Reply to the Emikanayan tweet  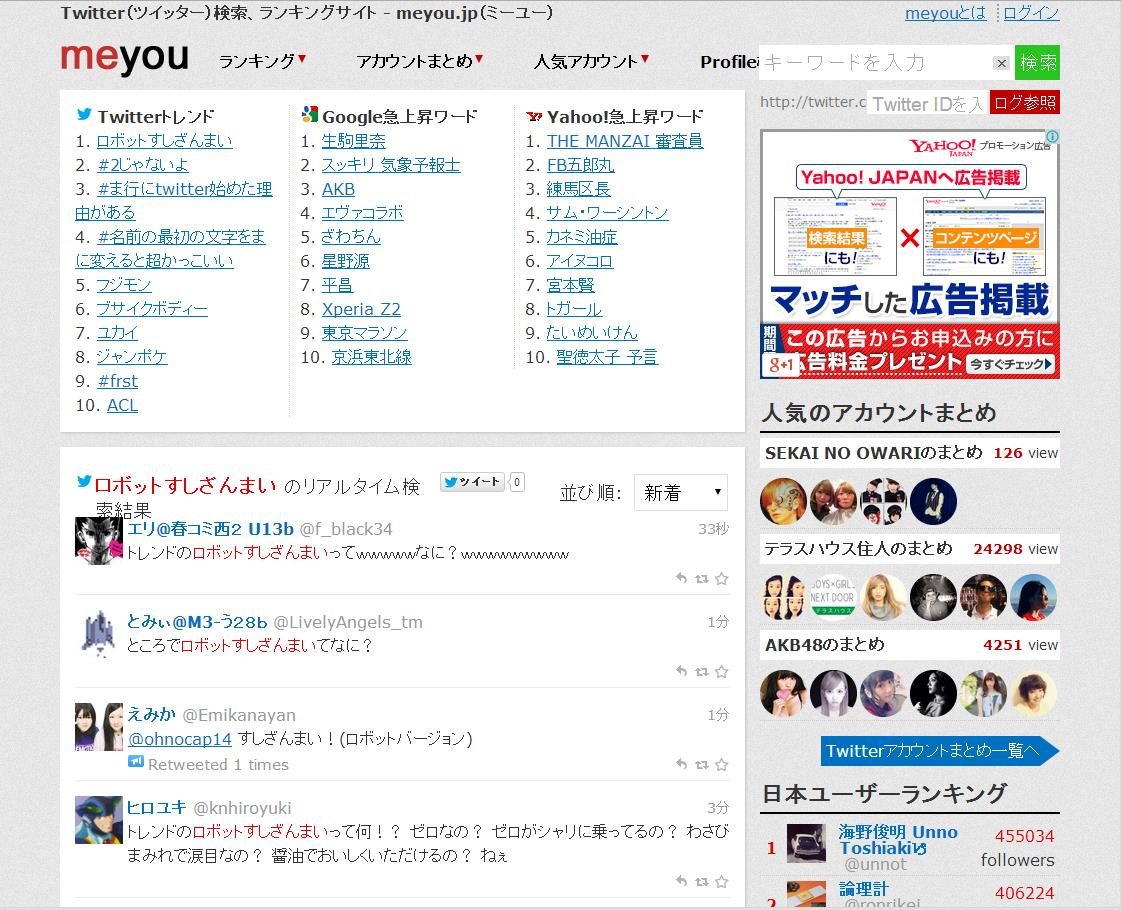(681, 764)
